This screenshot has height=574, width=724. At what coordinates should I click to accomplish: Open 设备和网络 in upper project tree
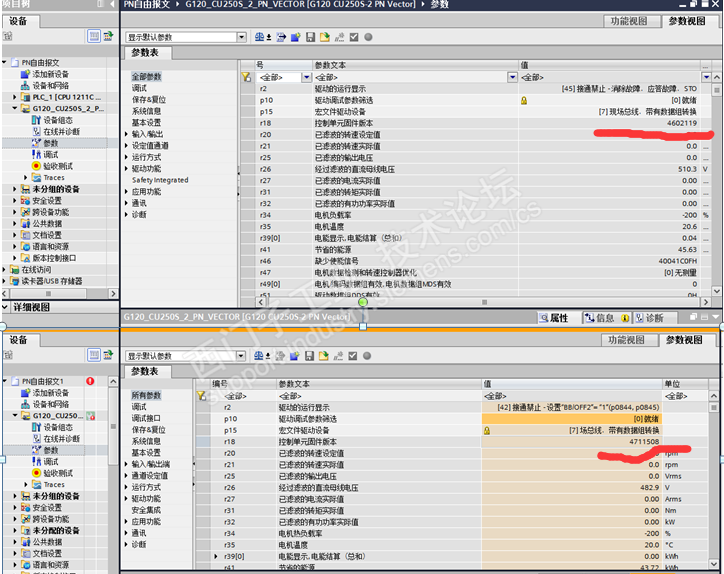click(x=50, y=85)
